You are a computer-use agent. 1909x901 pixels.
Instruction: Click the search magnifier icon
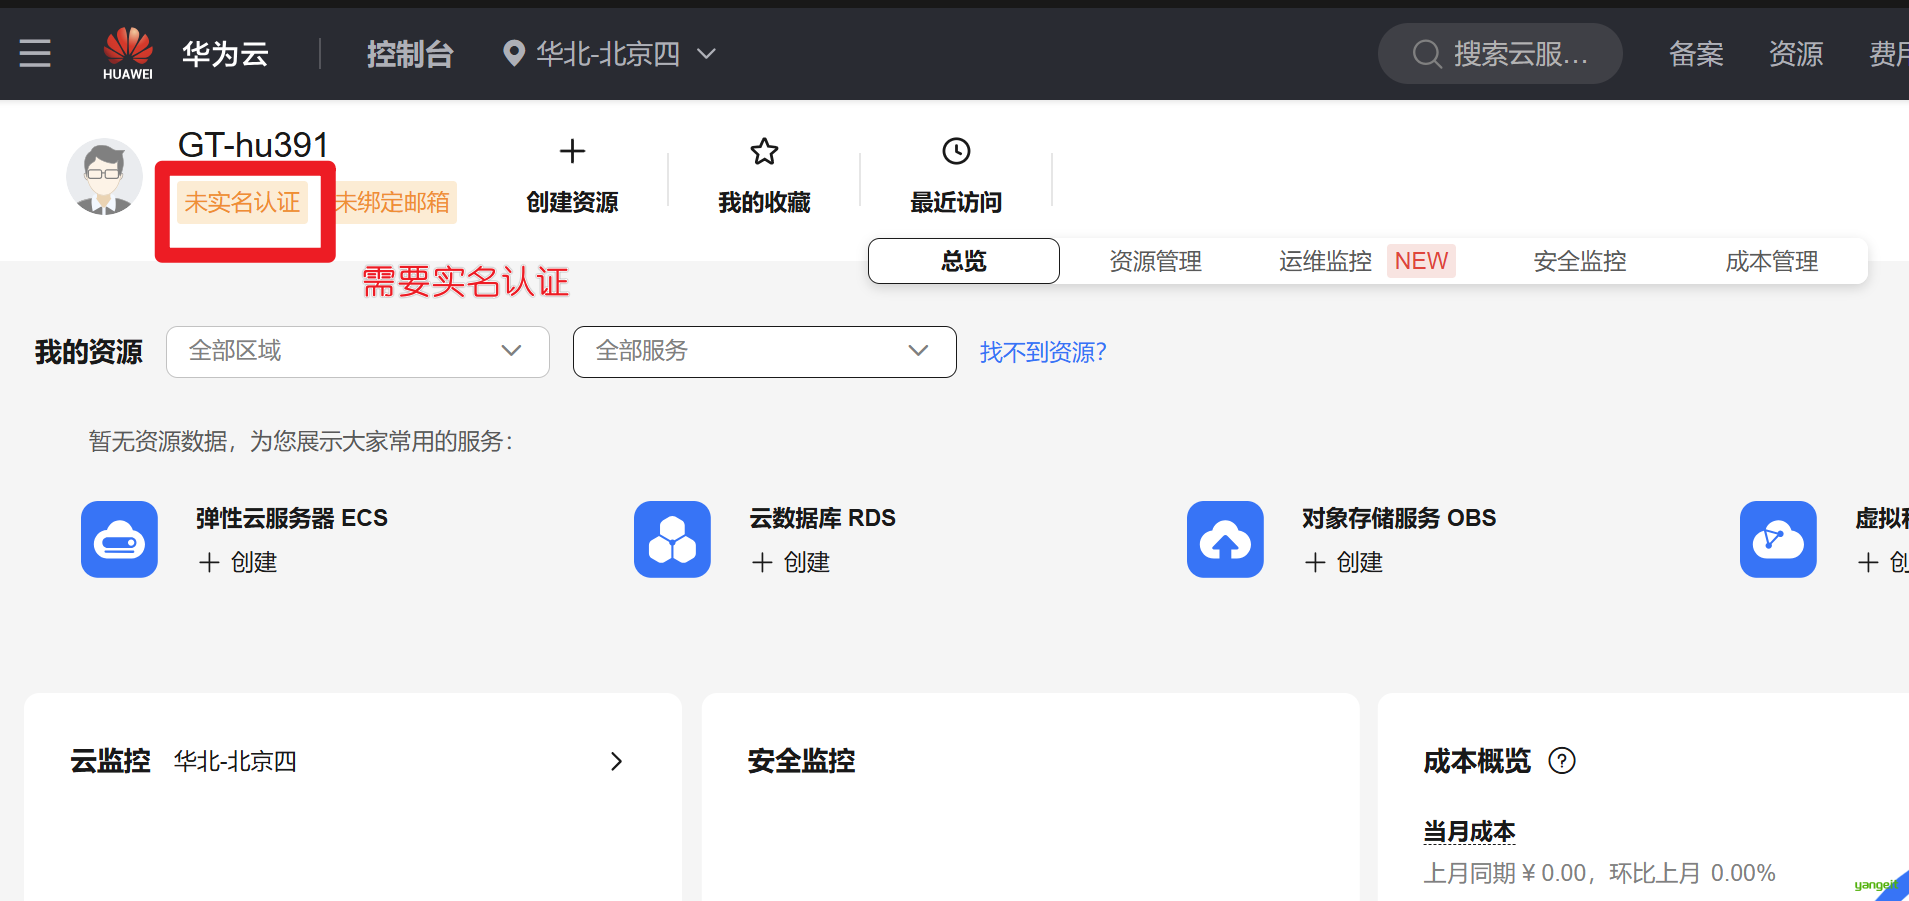tap(1426, 54)
